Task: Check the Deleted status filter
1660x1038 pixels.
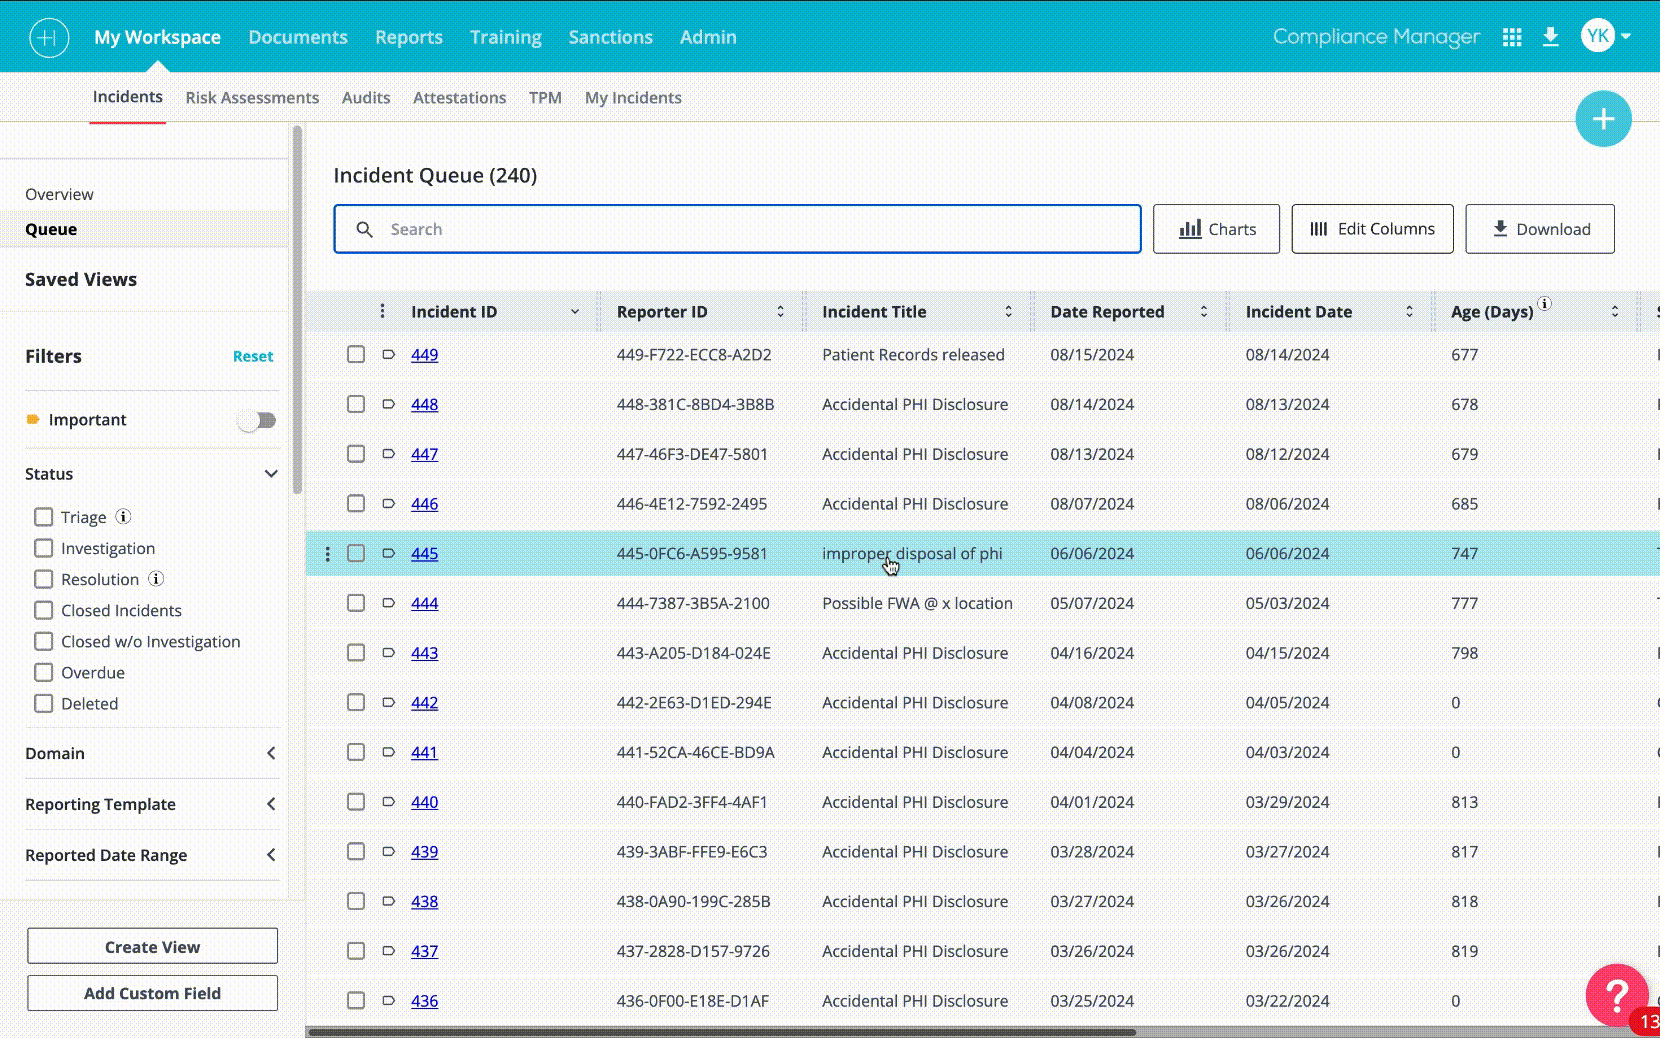Action: [43, 703]
